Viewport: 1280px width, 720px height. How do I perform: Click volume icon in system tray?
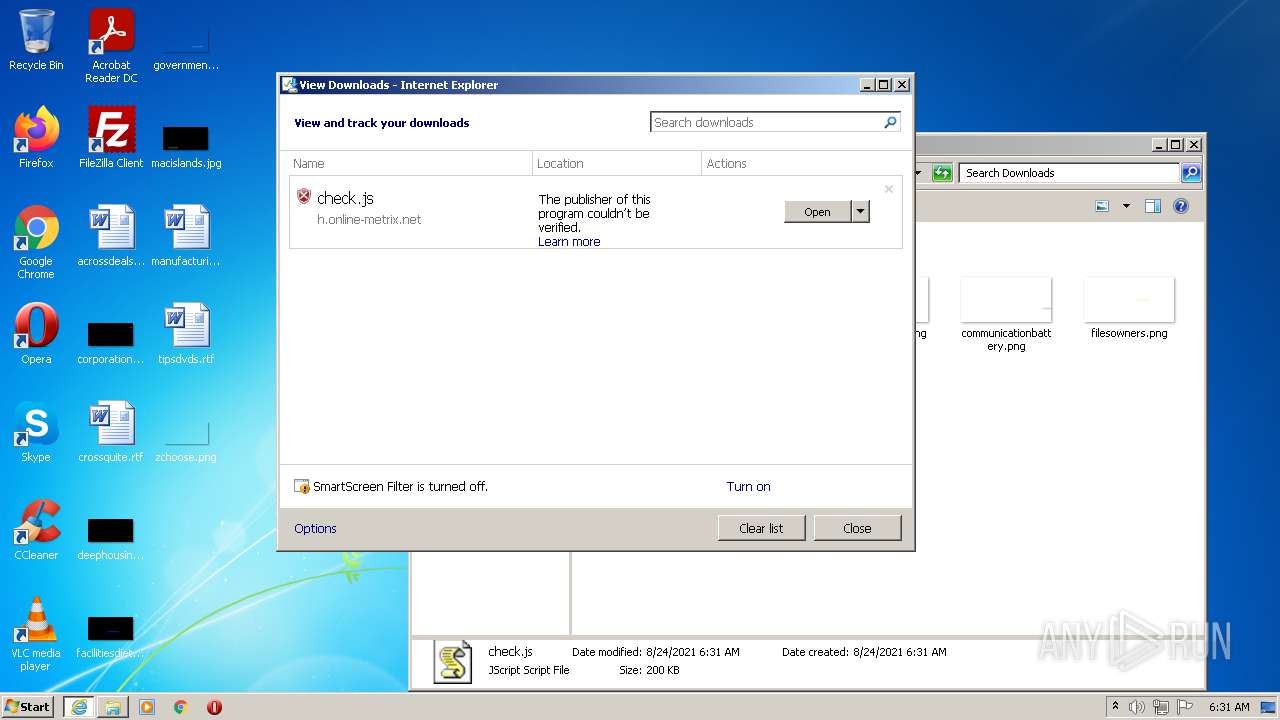[1137, 707]
